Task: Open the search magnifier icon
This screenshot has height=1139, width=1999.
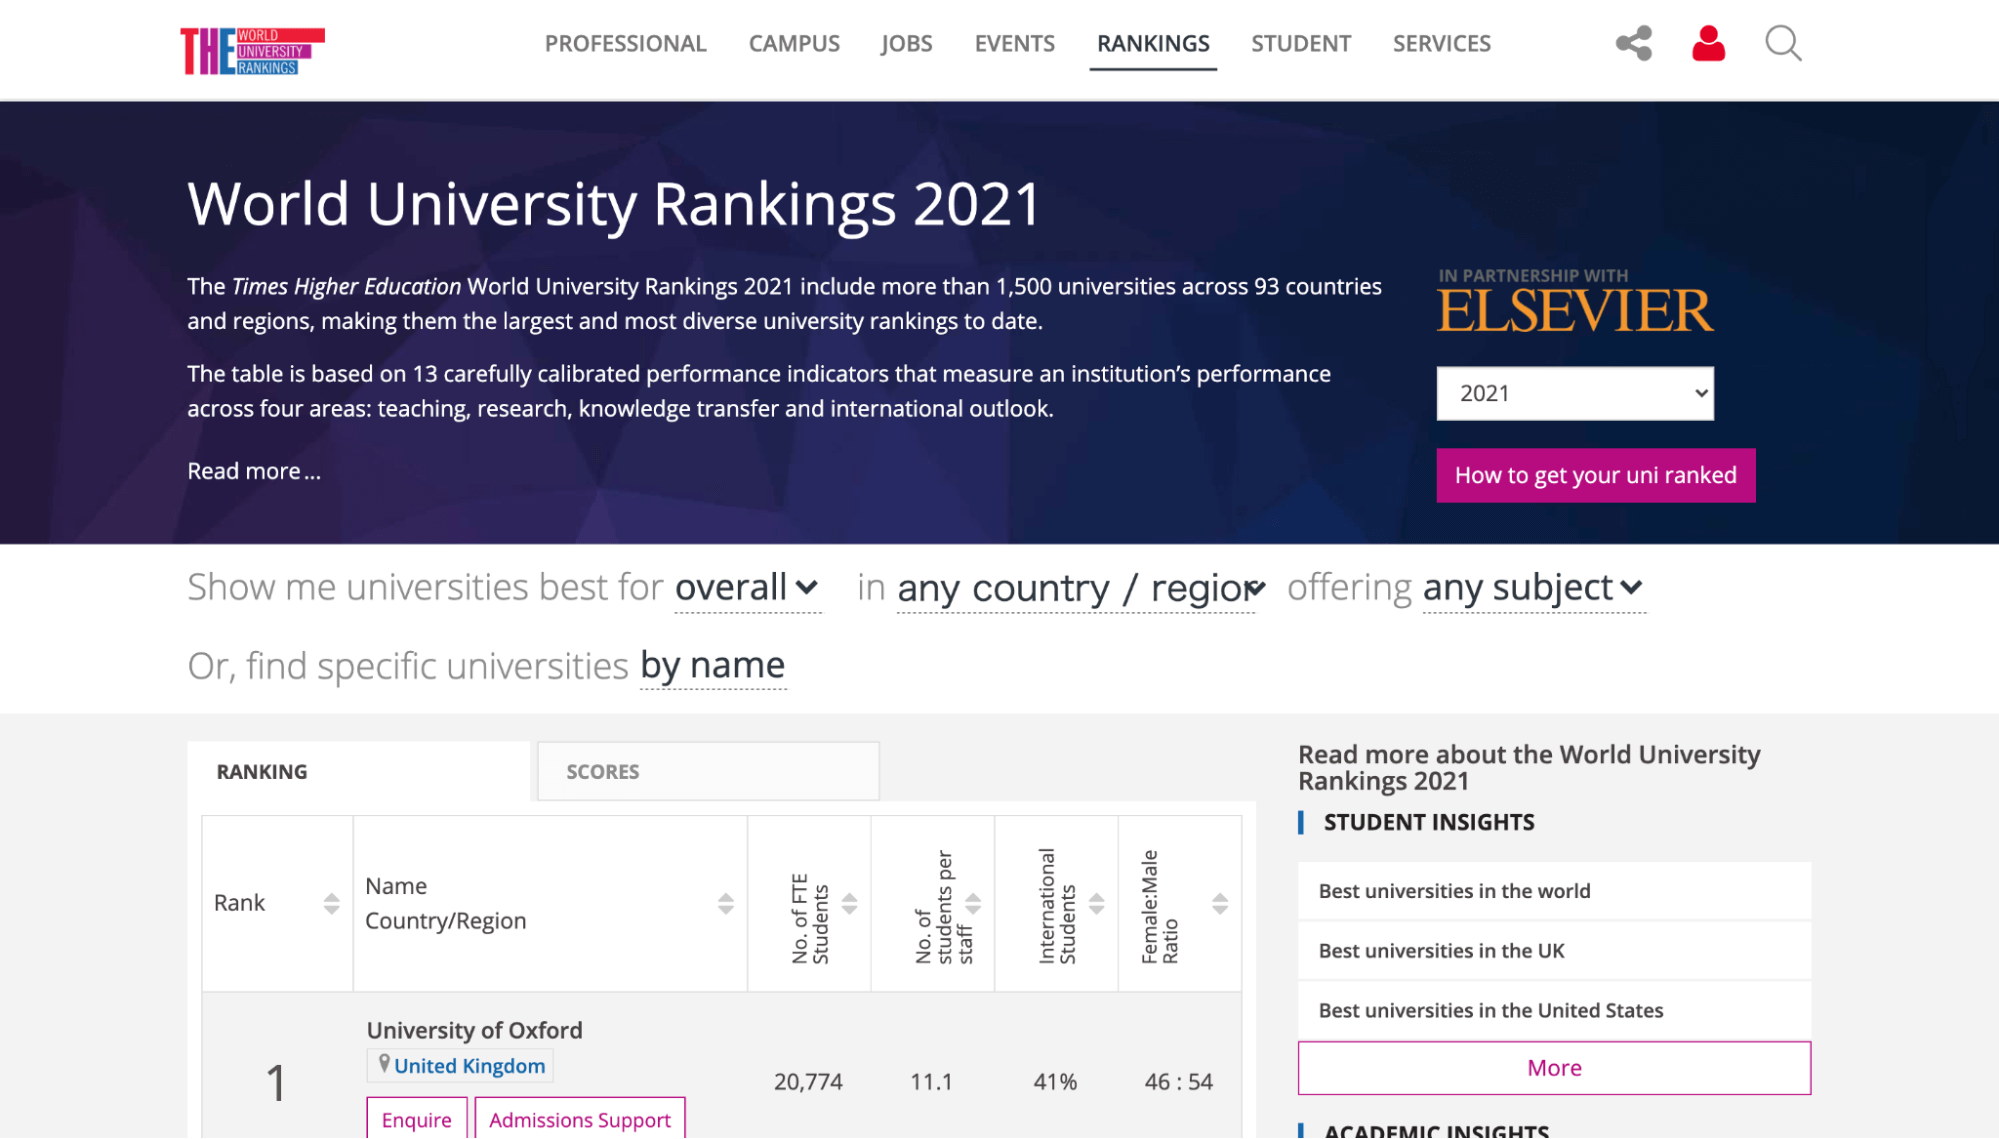Action: (x=1783, y=43)
